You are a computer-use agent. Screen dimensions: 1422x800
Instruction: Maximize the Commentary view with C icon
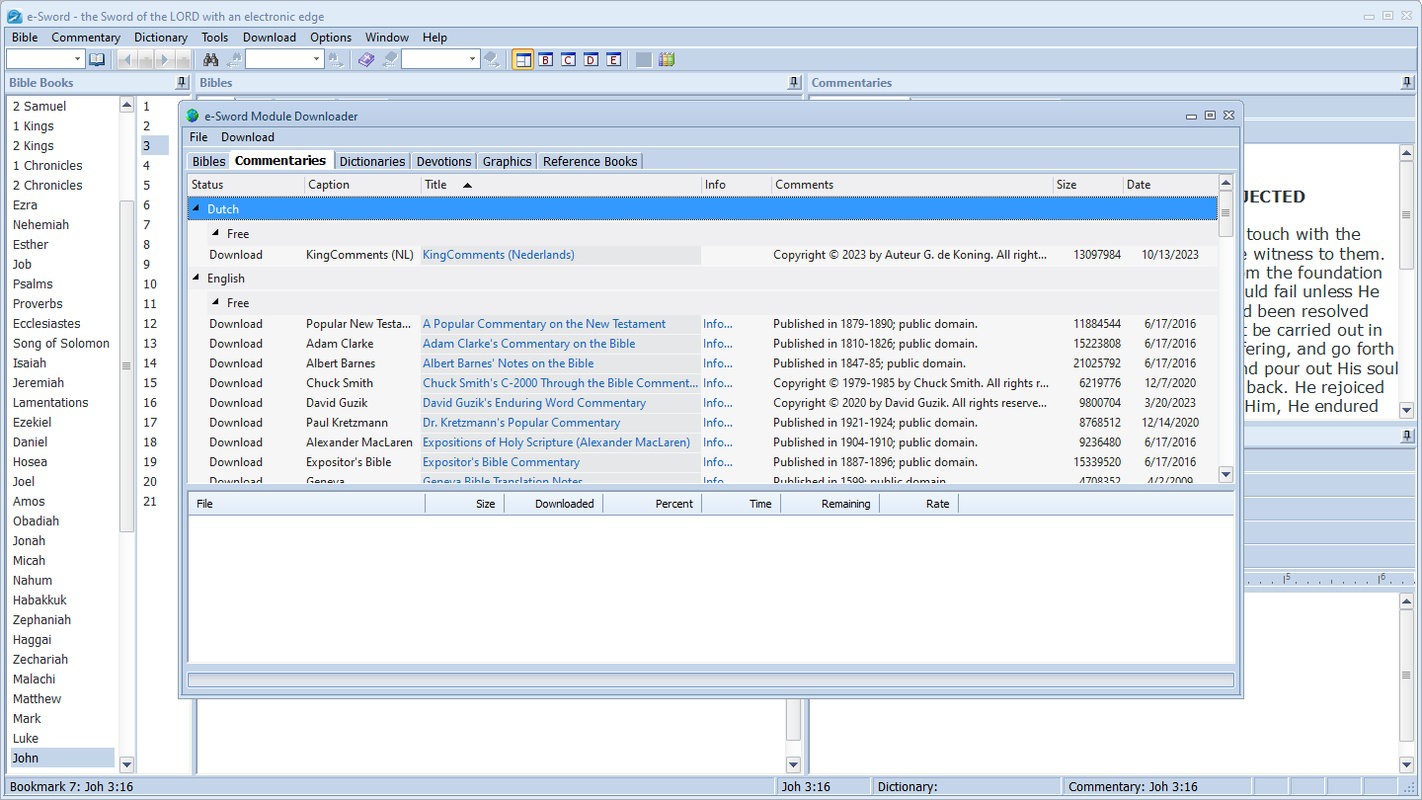pyautogui.click(x=568, y=60)
